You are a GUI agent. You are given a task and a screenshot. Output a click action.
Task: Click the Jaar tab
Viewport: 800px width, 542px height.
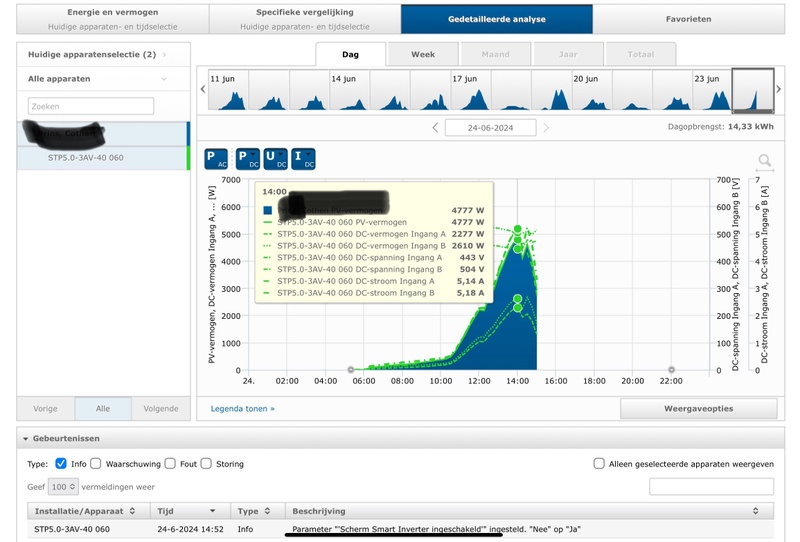(568, 54)
